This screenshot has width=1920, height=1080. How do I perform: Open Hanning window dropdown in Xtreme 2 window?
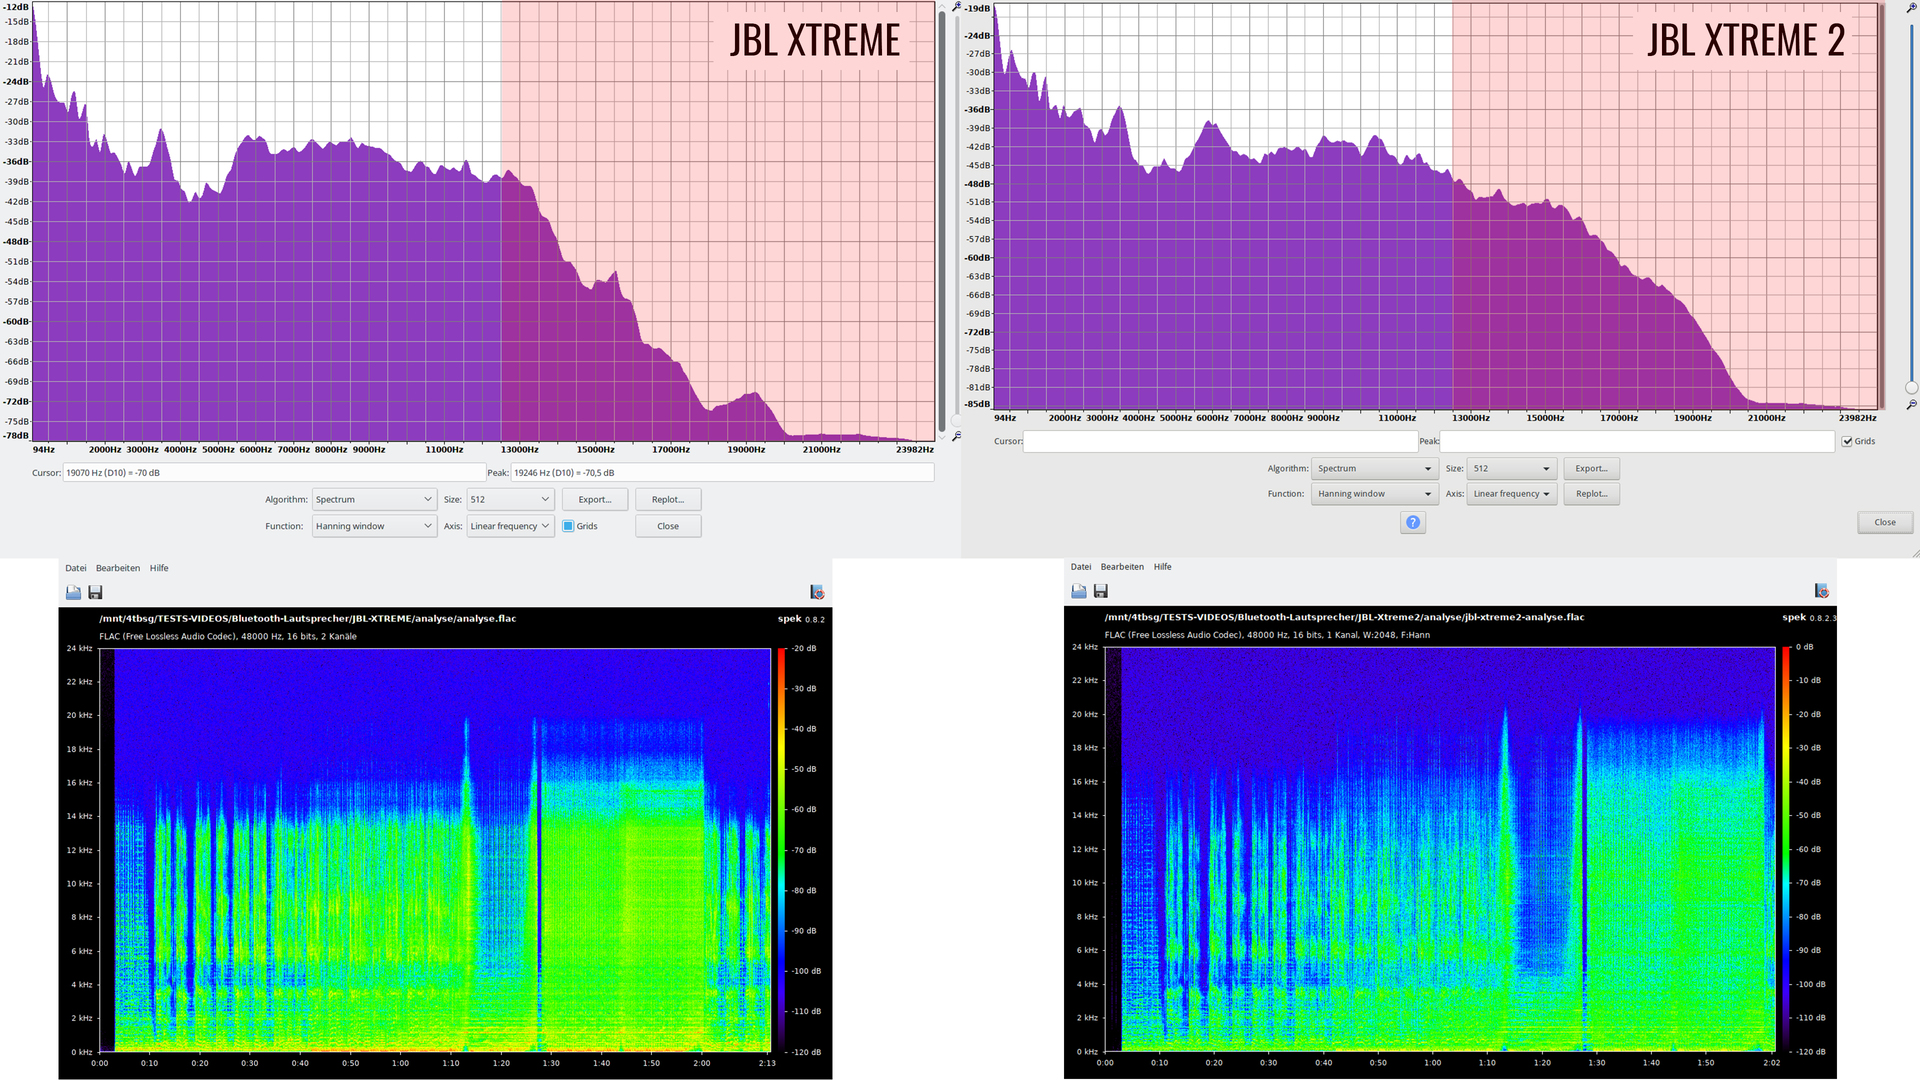[1374, 494]
